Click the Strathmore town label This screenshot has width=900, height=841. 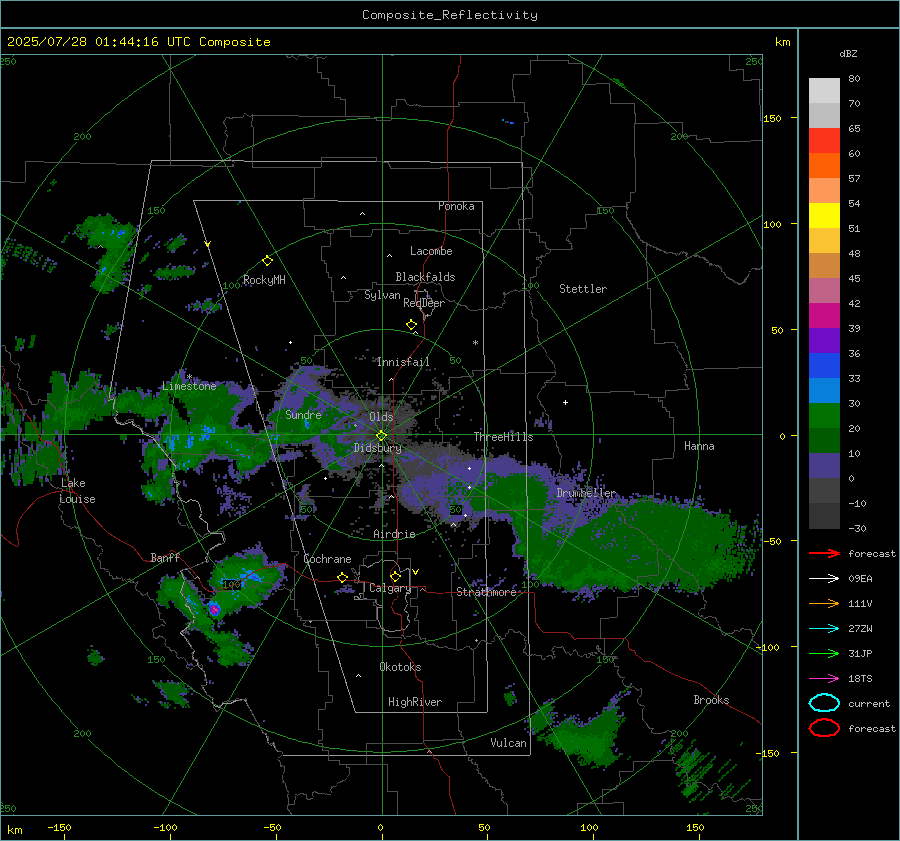tap(486, 592)
